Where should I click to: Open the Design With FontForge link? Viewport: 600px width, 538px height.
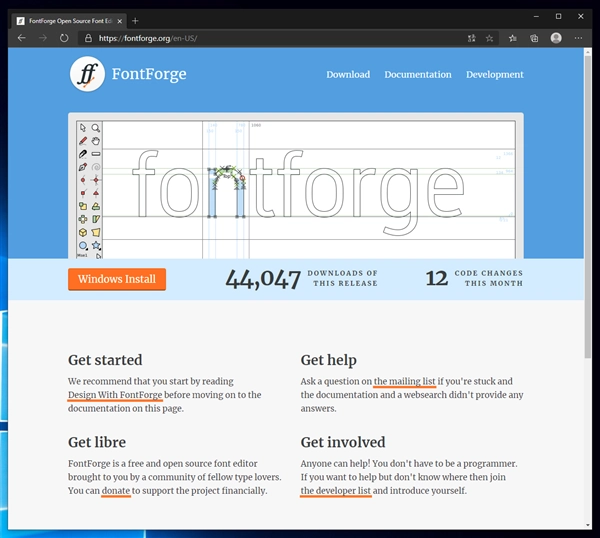115,395
